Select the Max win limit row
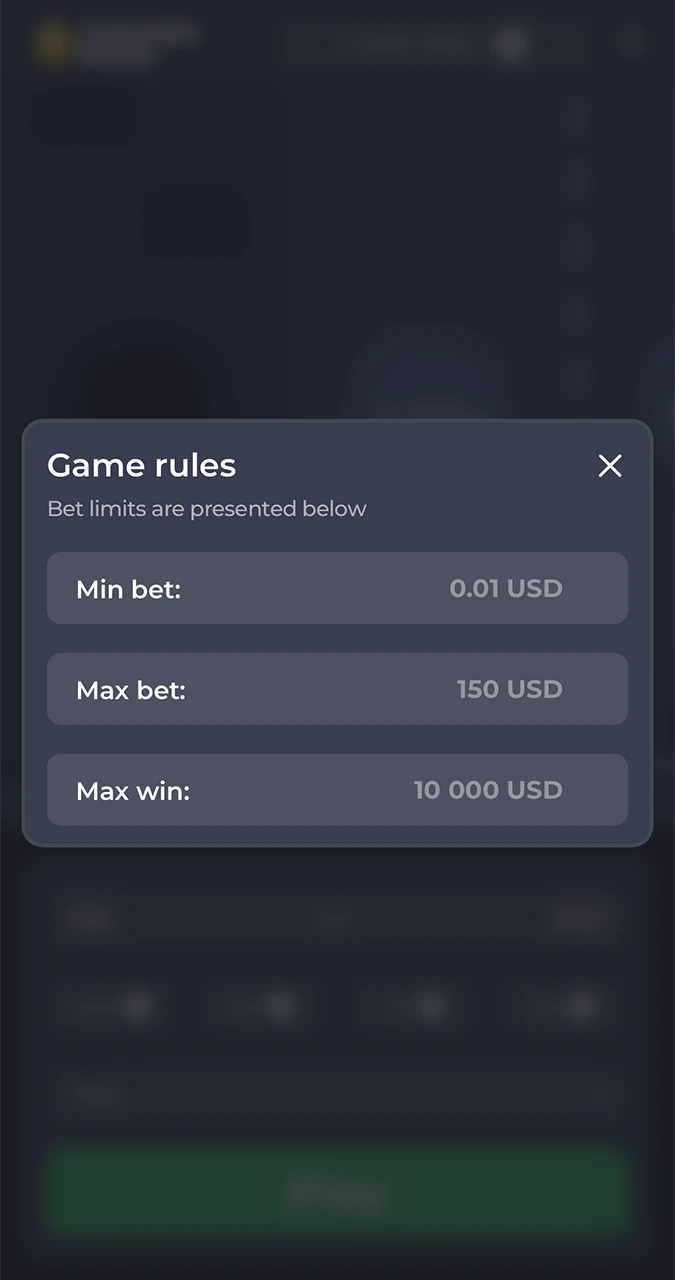Viewport: 675px width, 1280px height. (x=337, y=790)
